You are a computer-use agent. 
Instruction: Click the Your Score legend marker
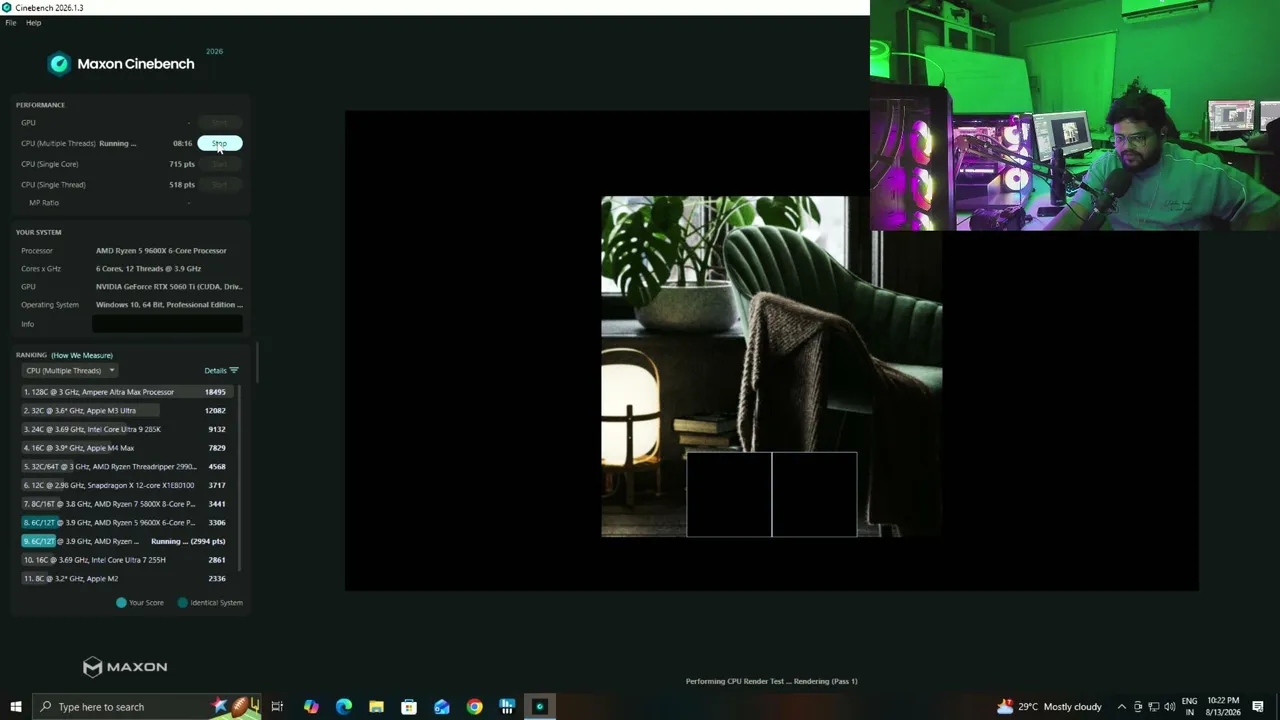coord(121,603)
